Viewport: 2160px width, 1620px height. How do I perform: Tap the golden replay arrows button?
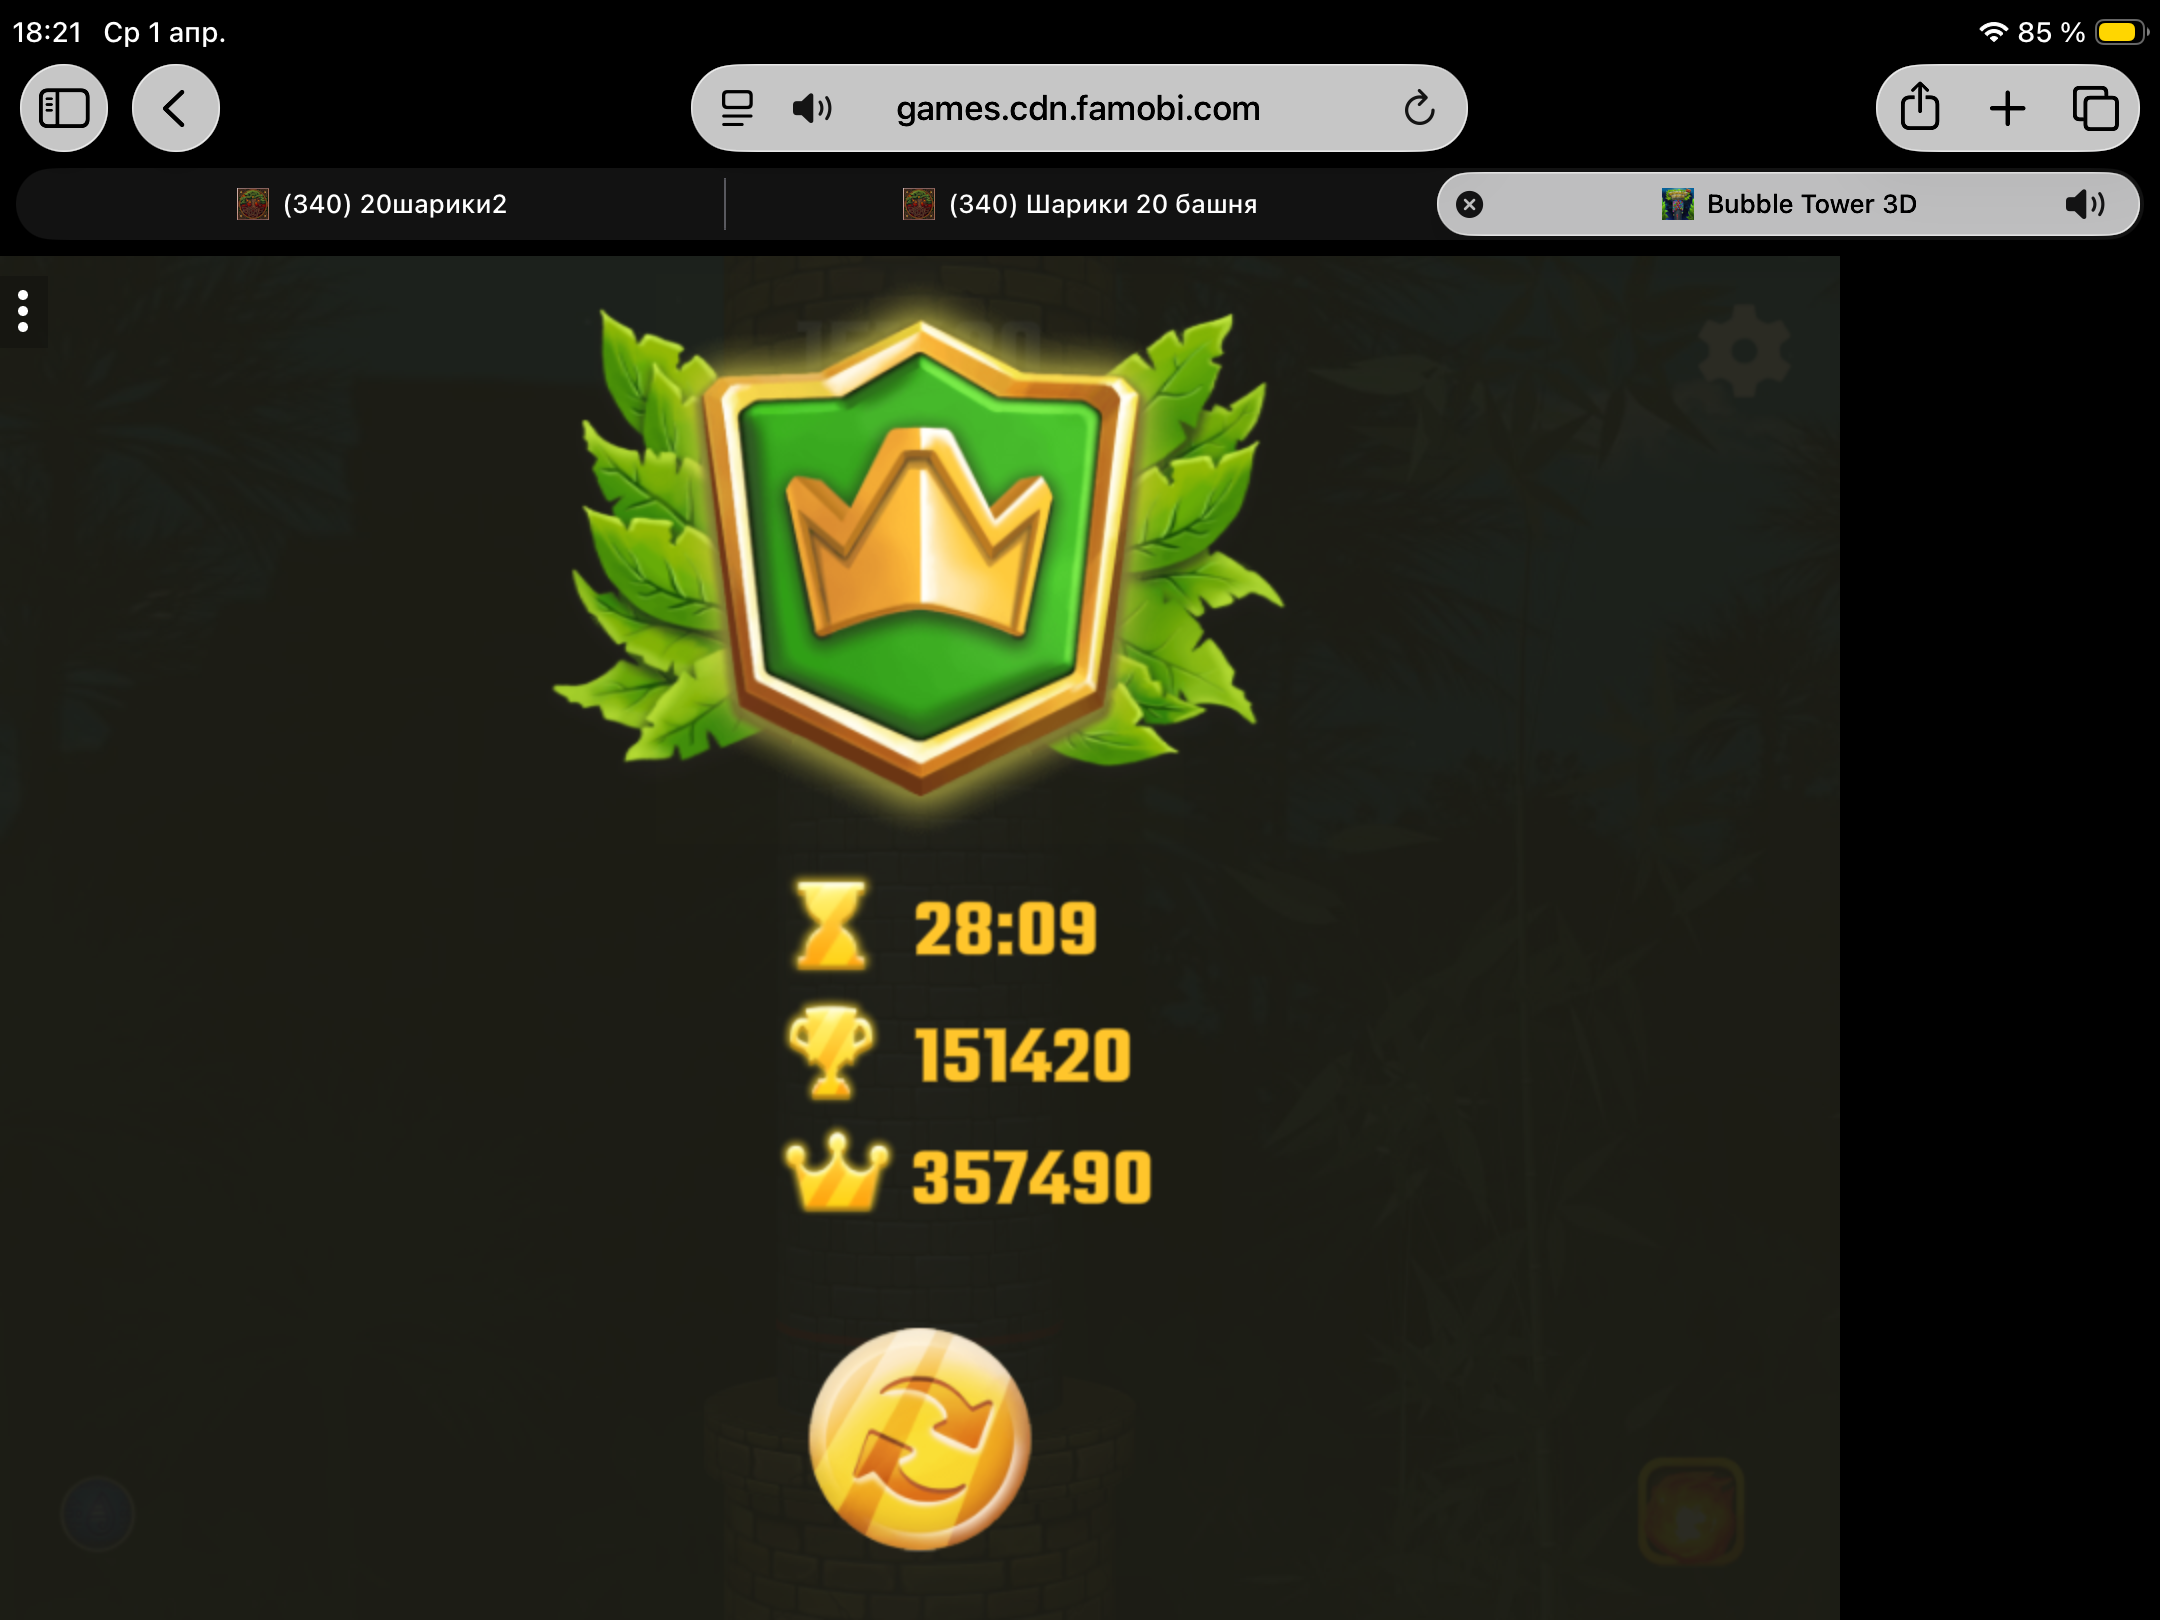tap(919, 1438)
